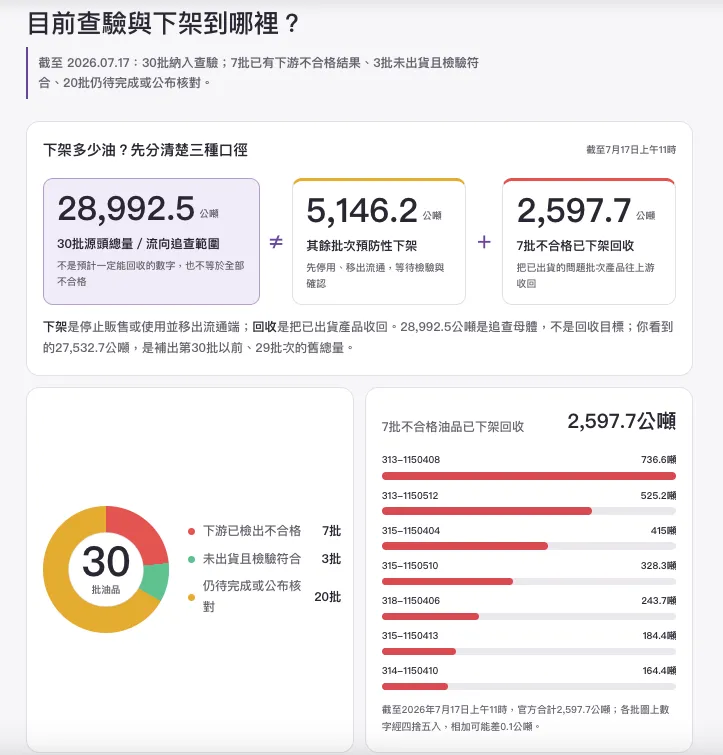Image resolution: width=723 pixels, height=755 pixels.
Task: Click the footnote about 四捨五入 rounding
Action: coord(526,717)
